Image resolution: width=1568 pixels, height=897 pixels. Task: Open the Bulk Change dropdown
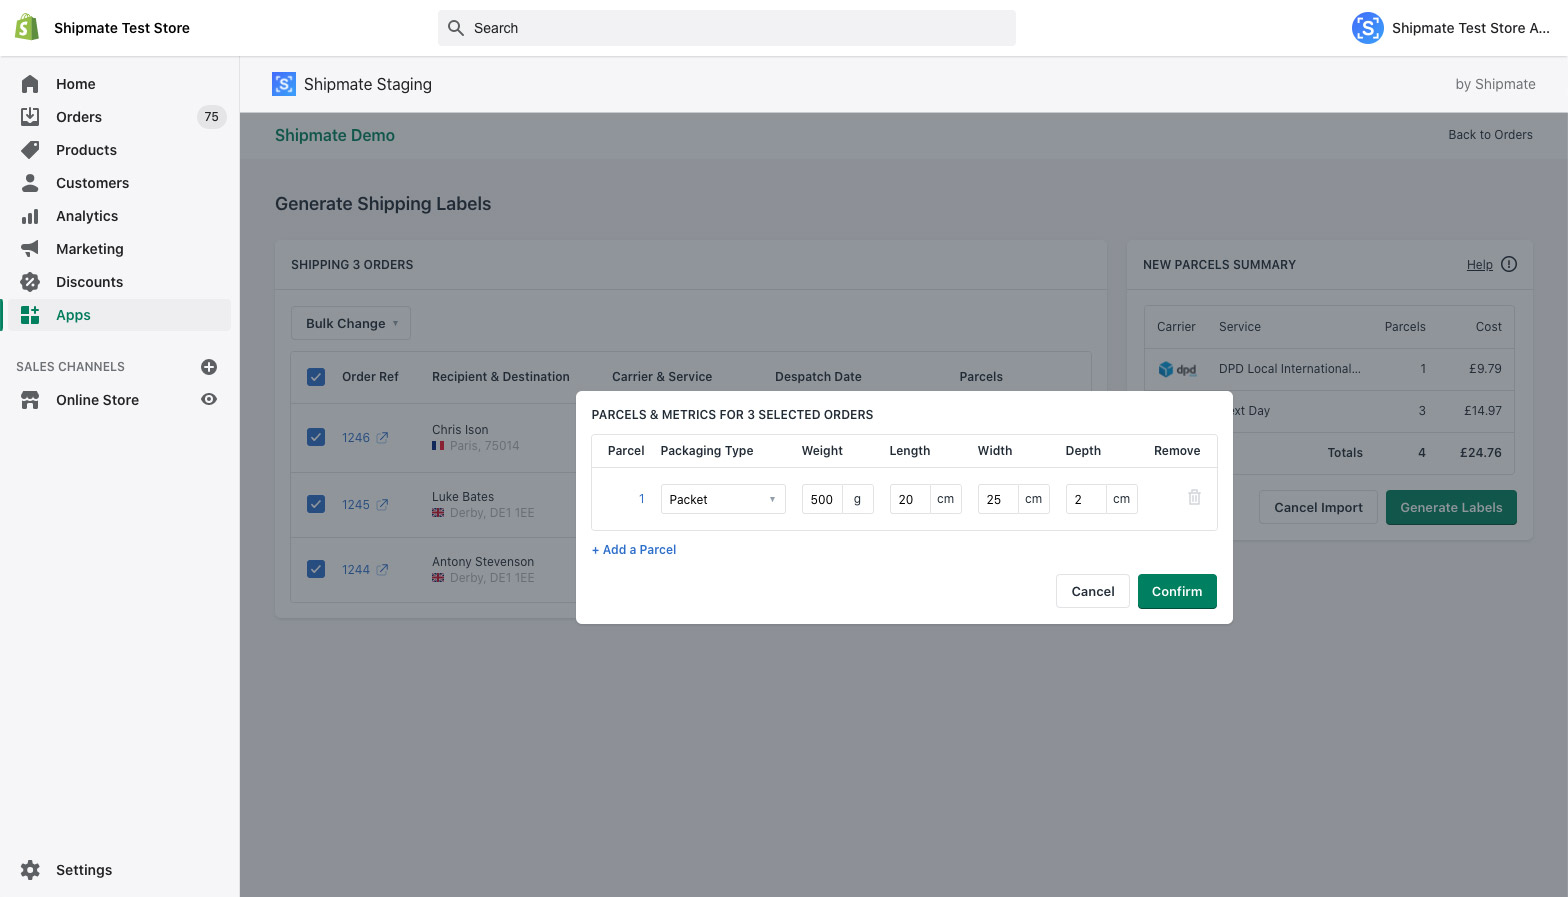tap(351, 323)
